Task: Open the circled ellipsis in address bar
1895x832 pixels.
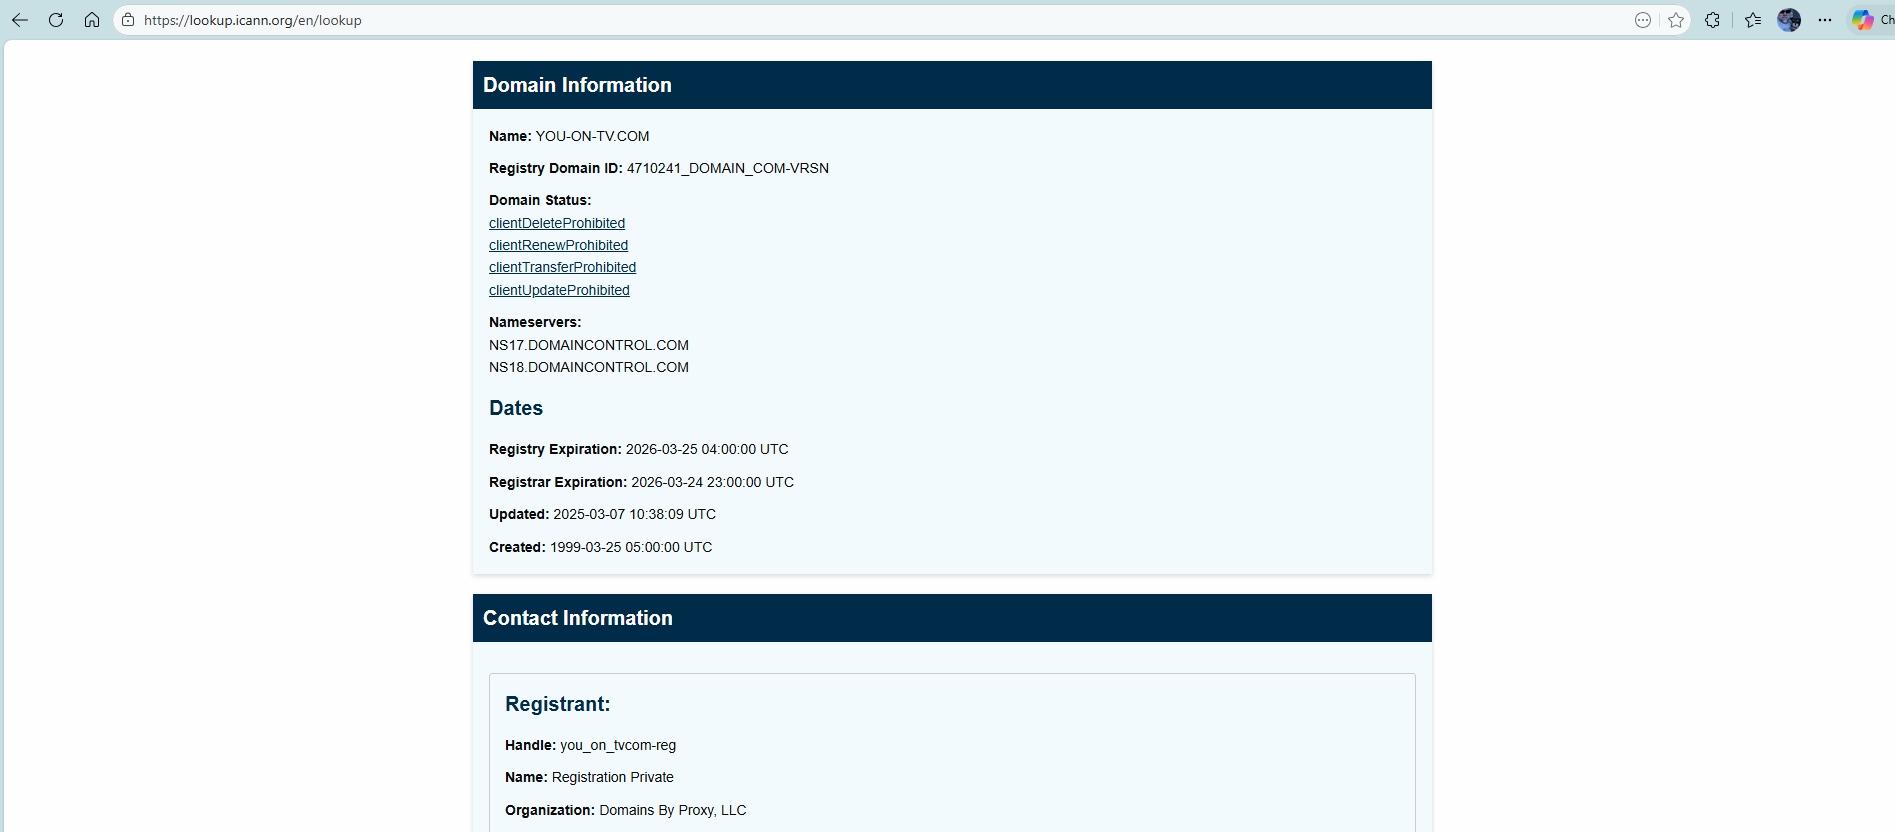Action: [x=1643, y=20]
